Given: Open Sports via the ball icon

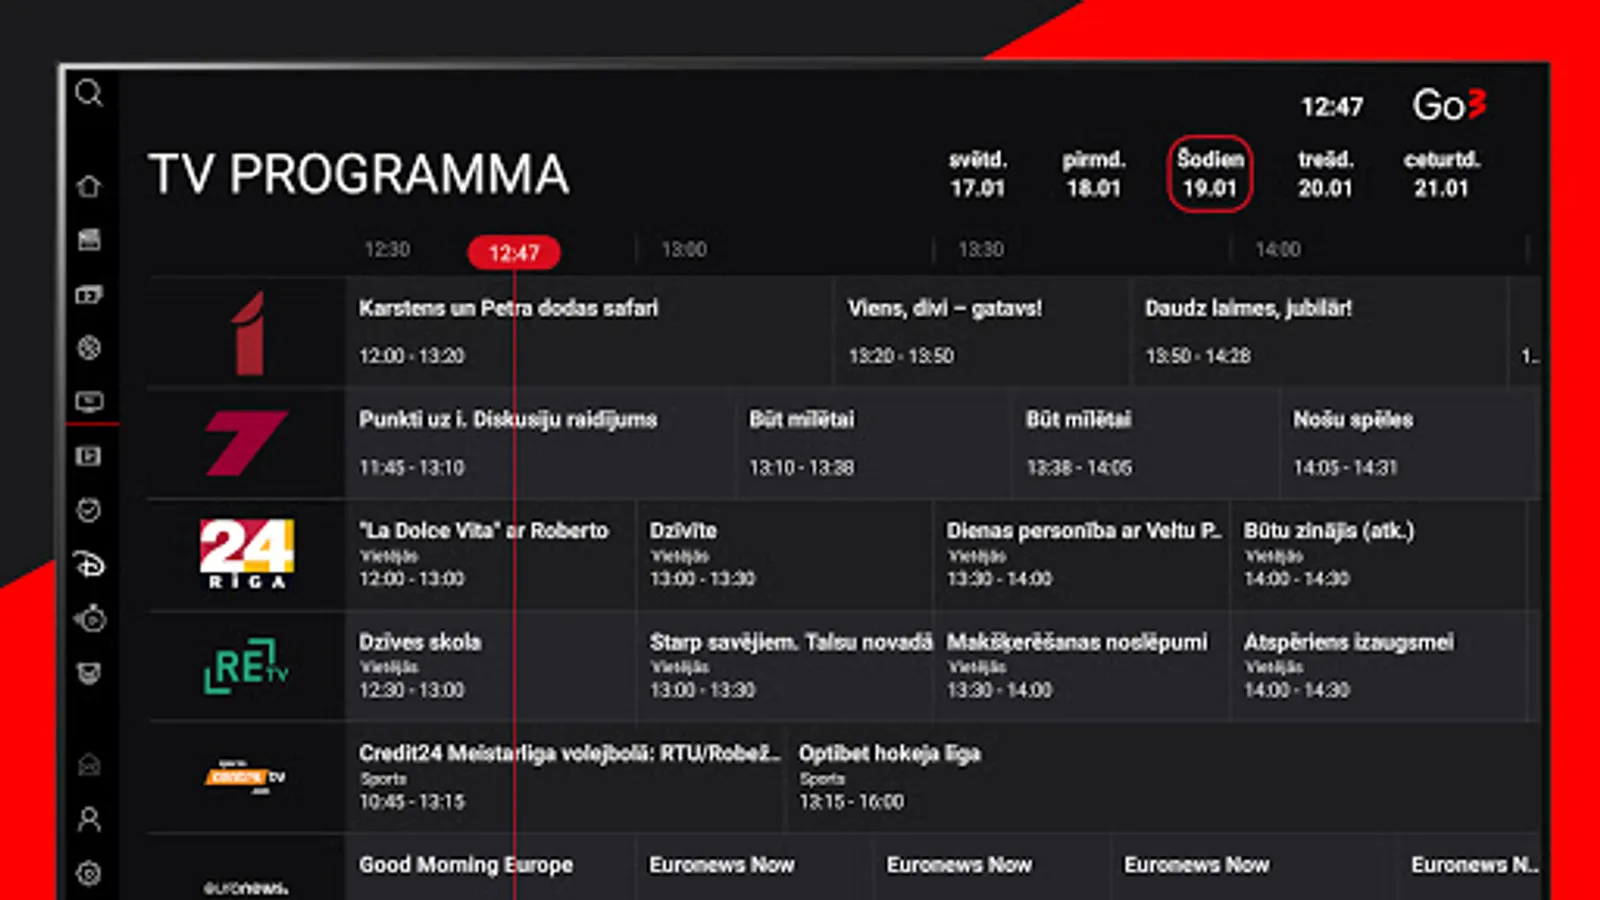Looking at the screenshot, I should [89, 348].
